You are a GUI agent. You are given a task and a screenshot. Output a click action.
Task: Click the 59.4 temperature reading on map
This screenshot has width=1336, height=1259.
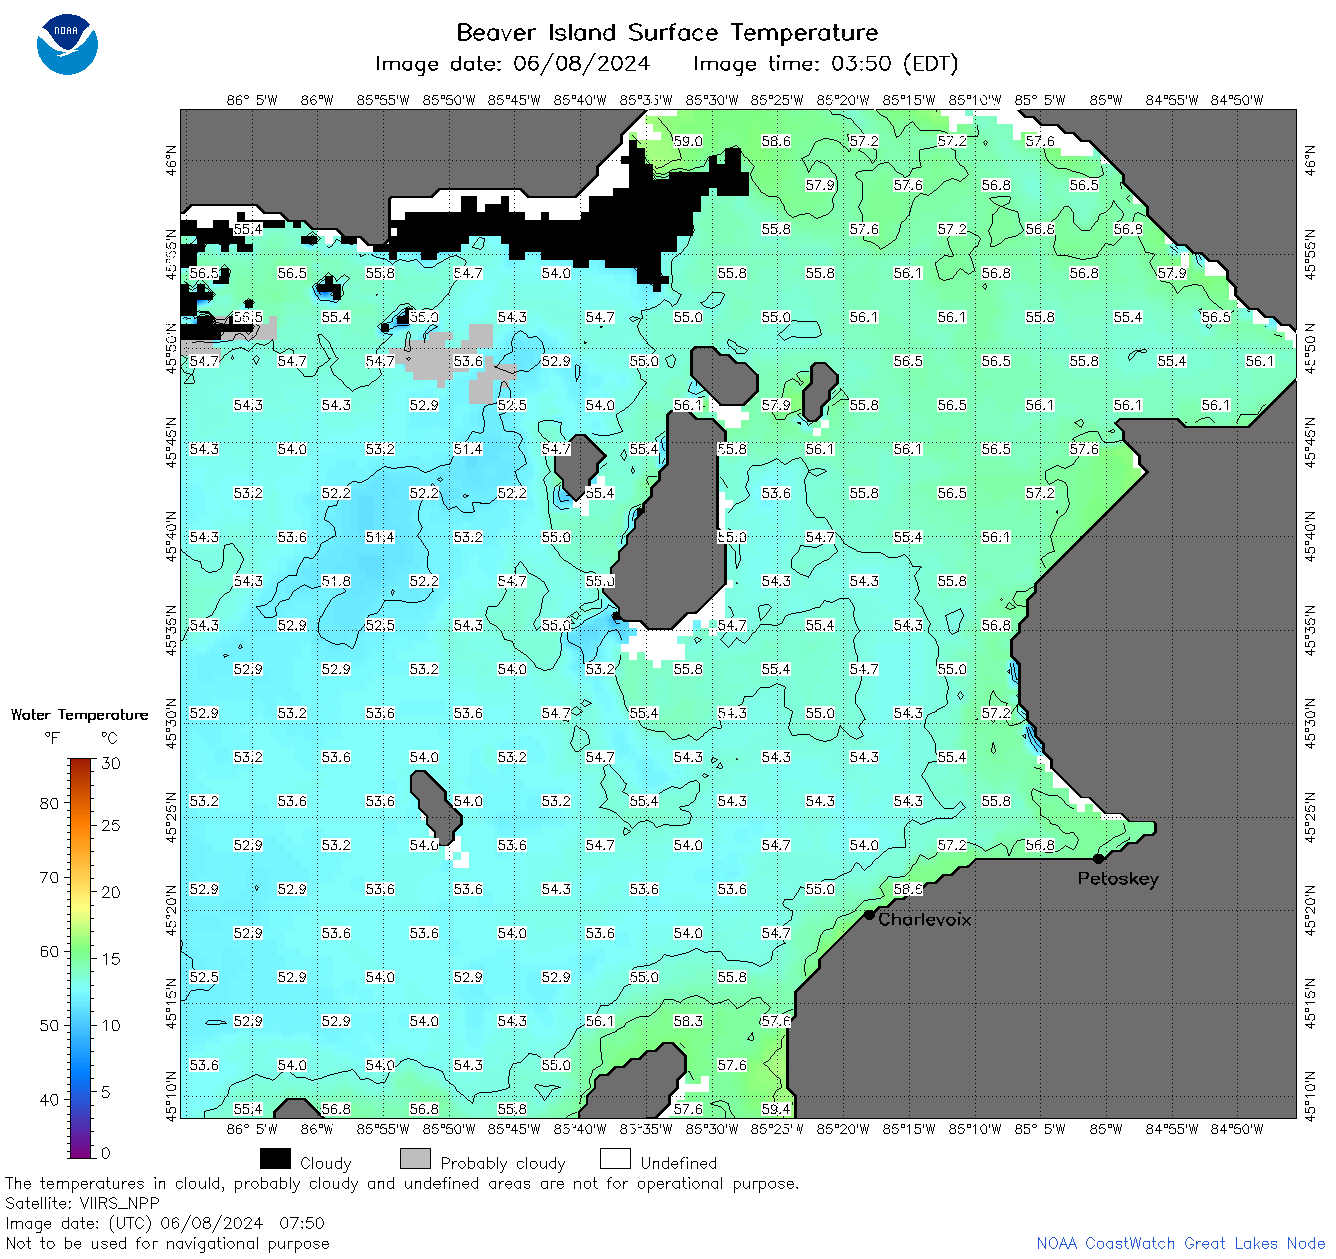click(x=776, y=1109)
